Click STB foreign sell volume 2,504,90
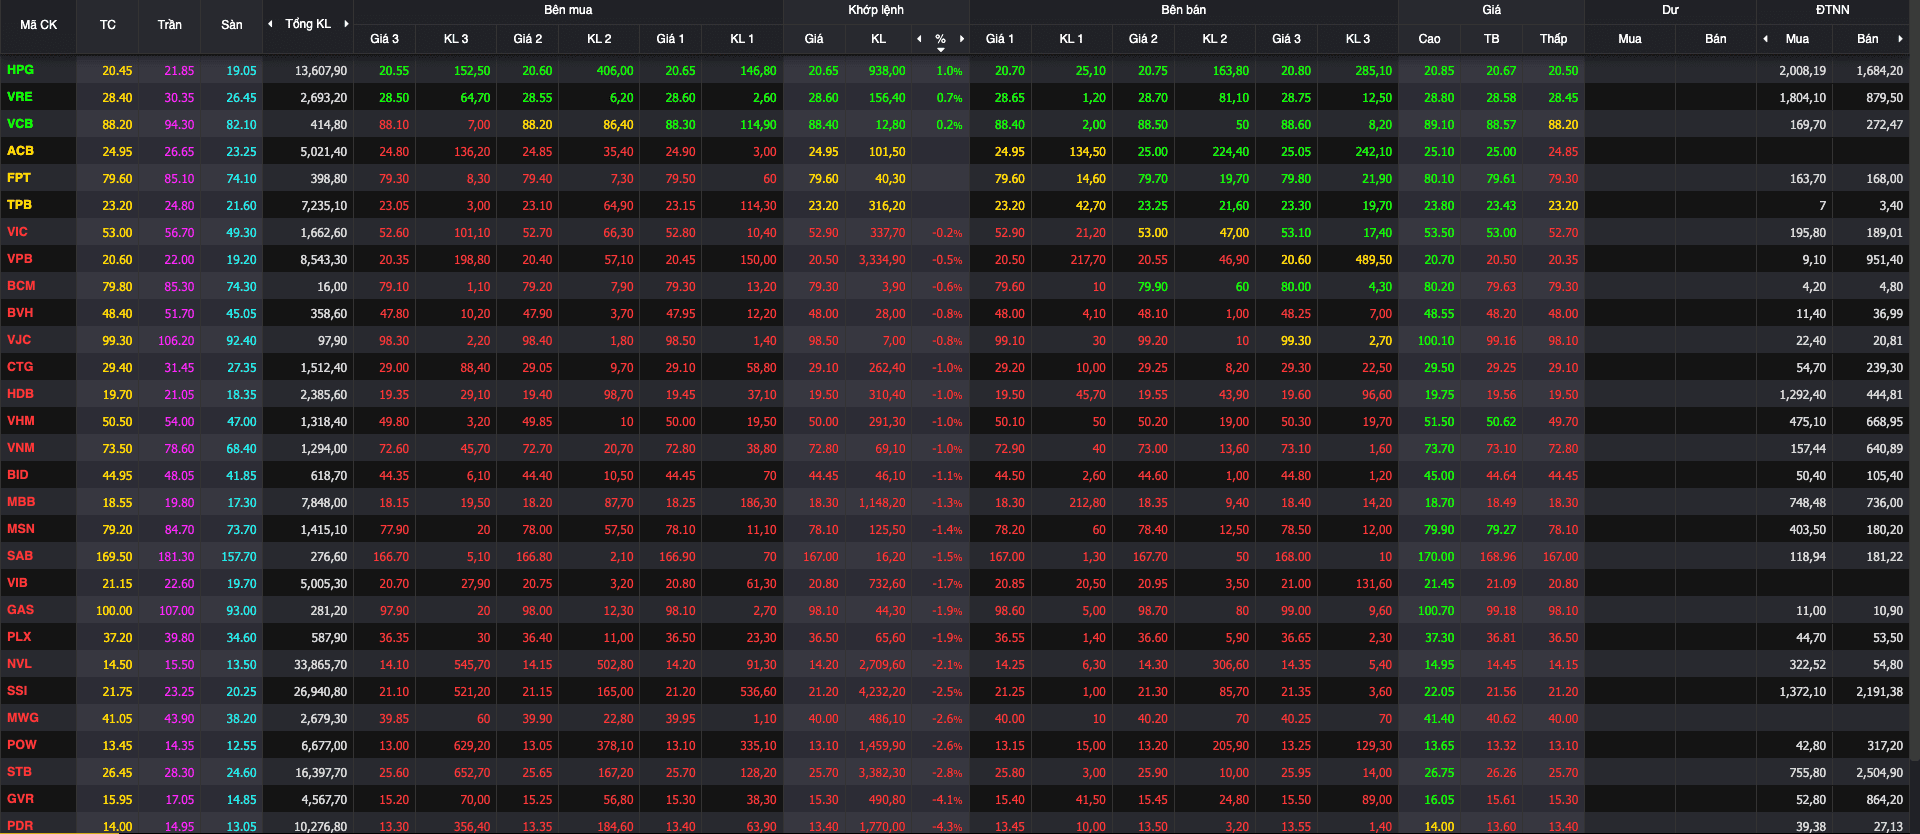 click(x=1880, y=773)
